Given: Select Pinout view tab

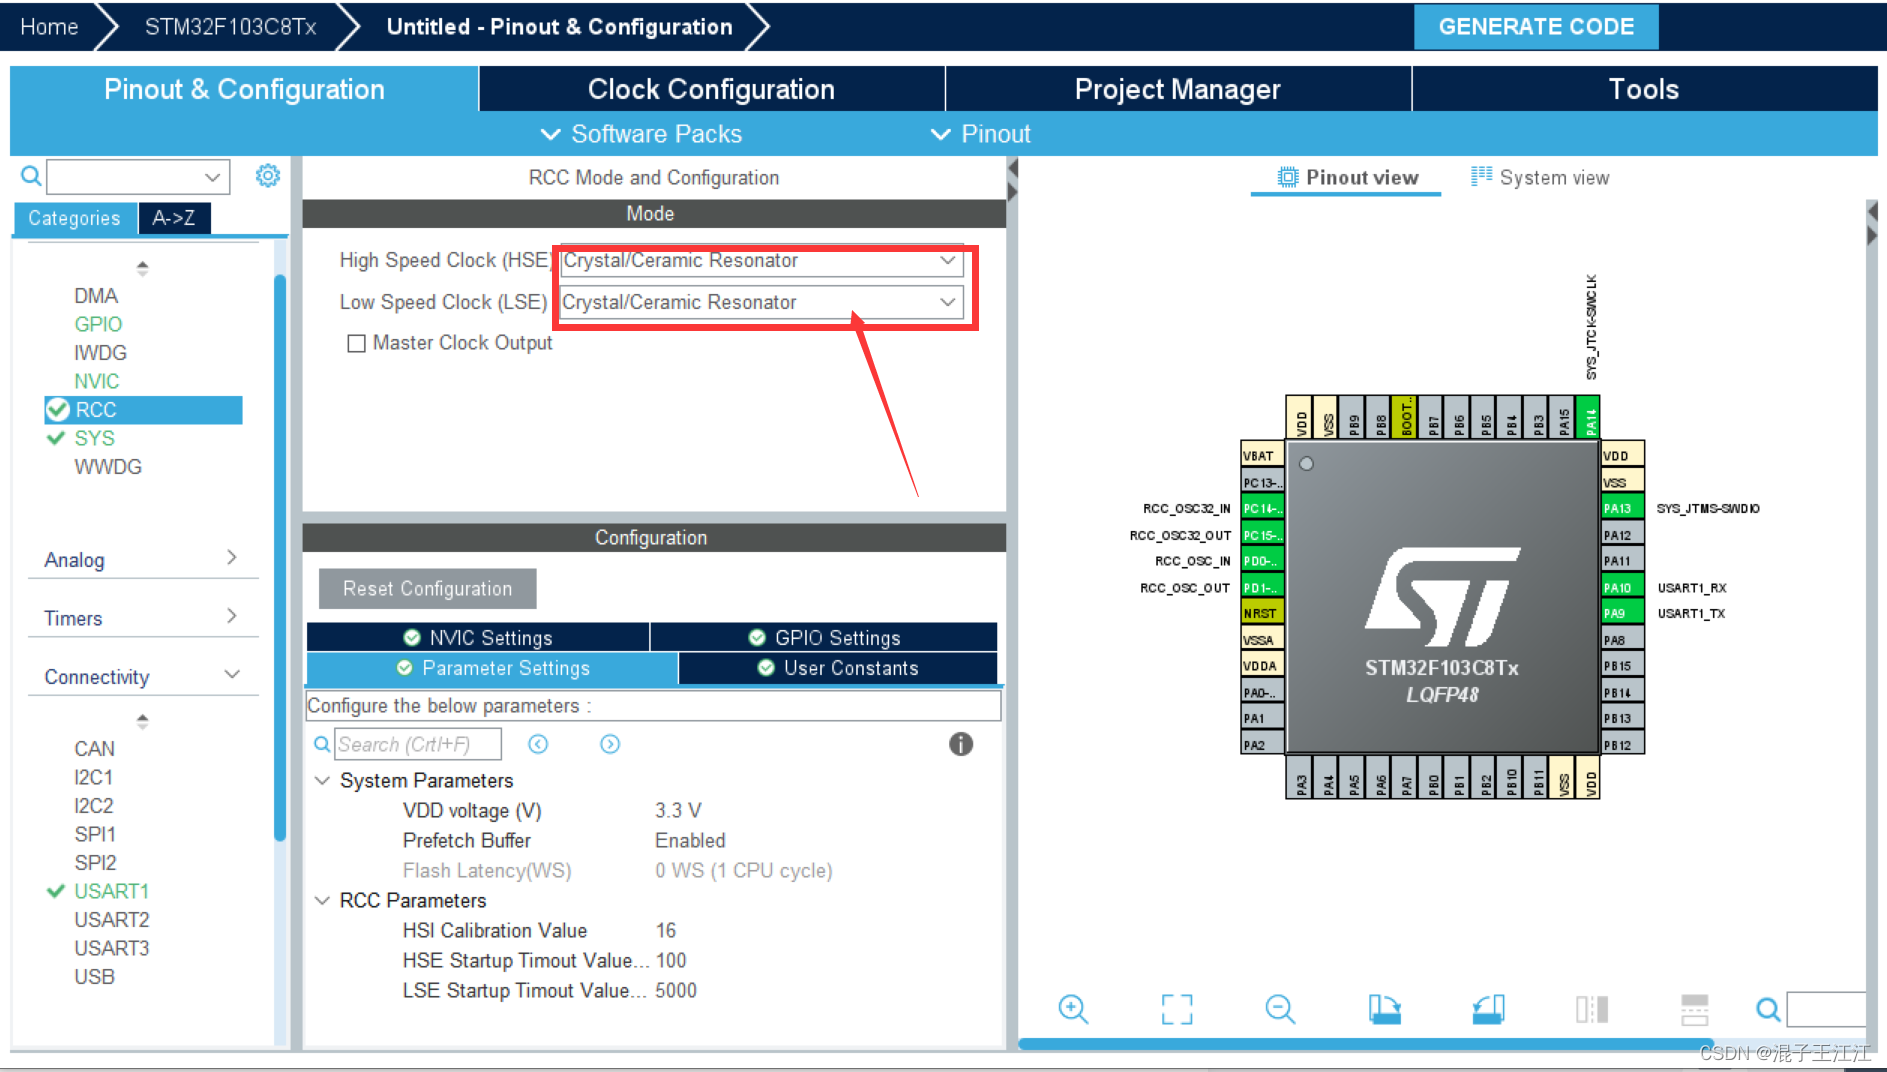Looking at the screenshot, I should tap(1346, 178).
